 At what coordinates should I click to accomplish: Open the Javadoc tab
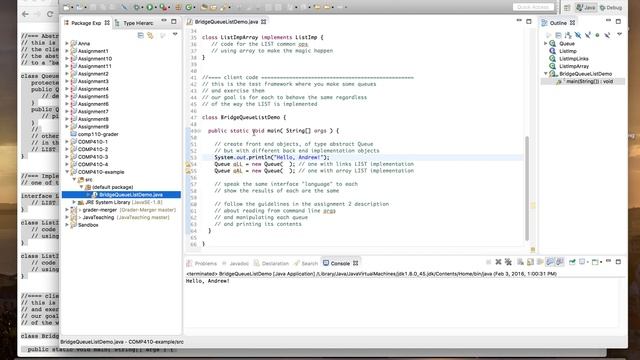coord(236,263)
